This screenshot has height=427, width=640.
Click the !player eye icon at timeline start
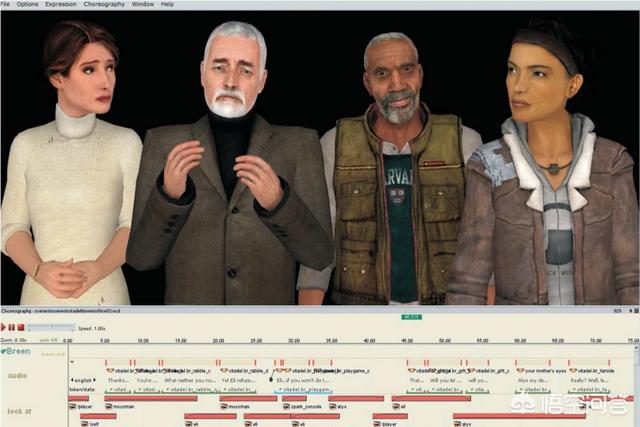[73, 407]
